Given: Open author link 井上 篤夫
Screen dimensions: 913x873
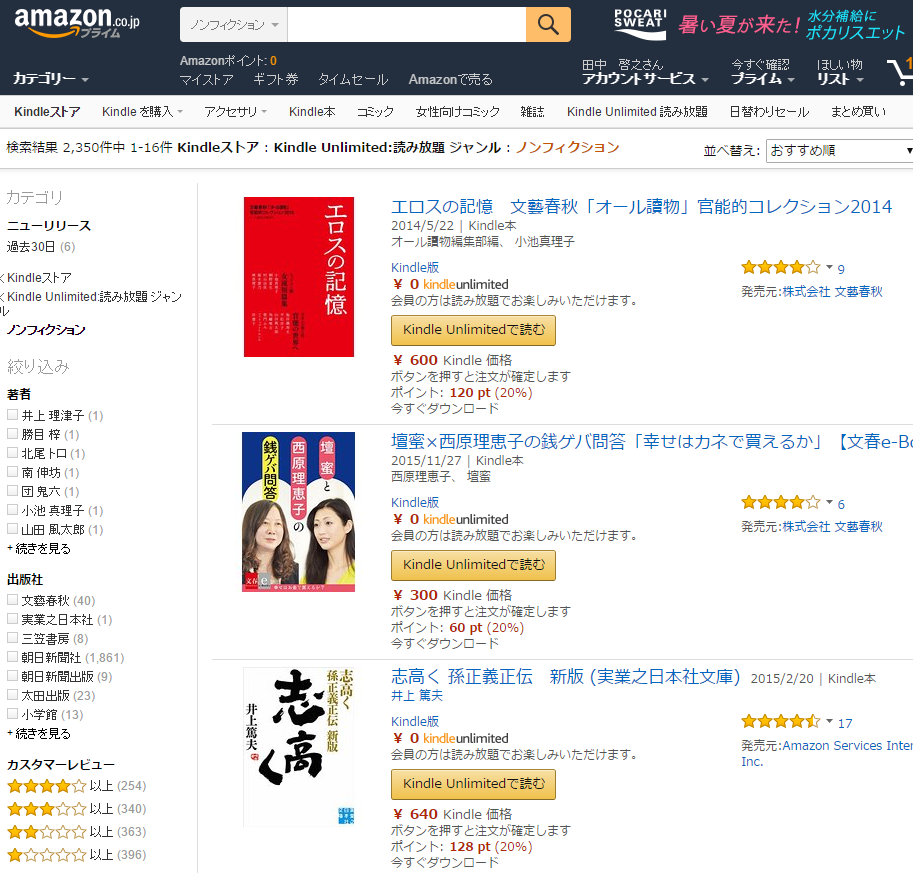Looking at the screenshot, I should pos(417,695).
